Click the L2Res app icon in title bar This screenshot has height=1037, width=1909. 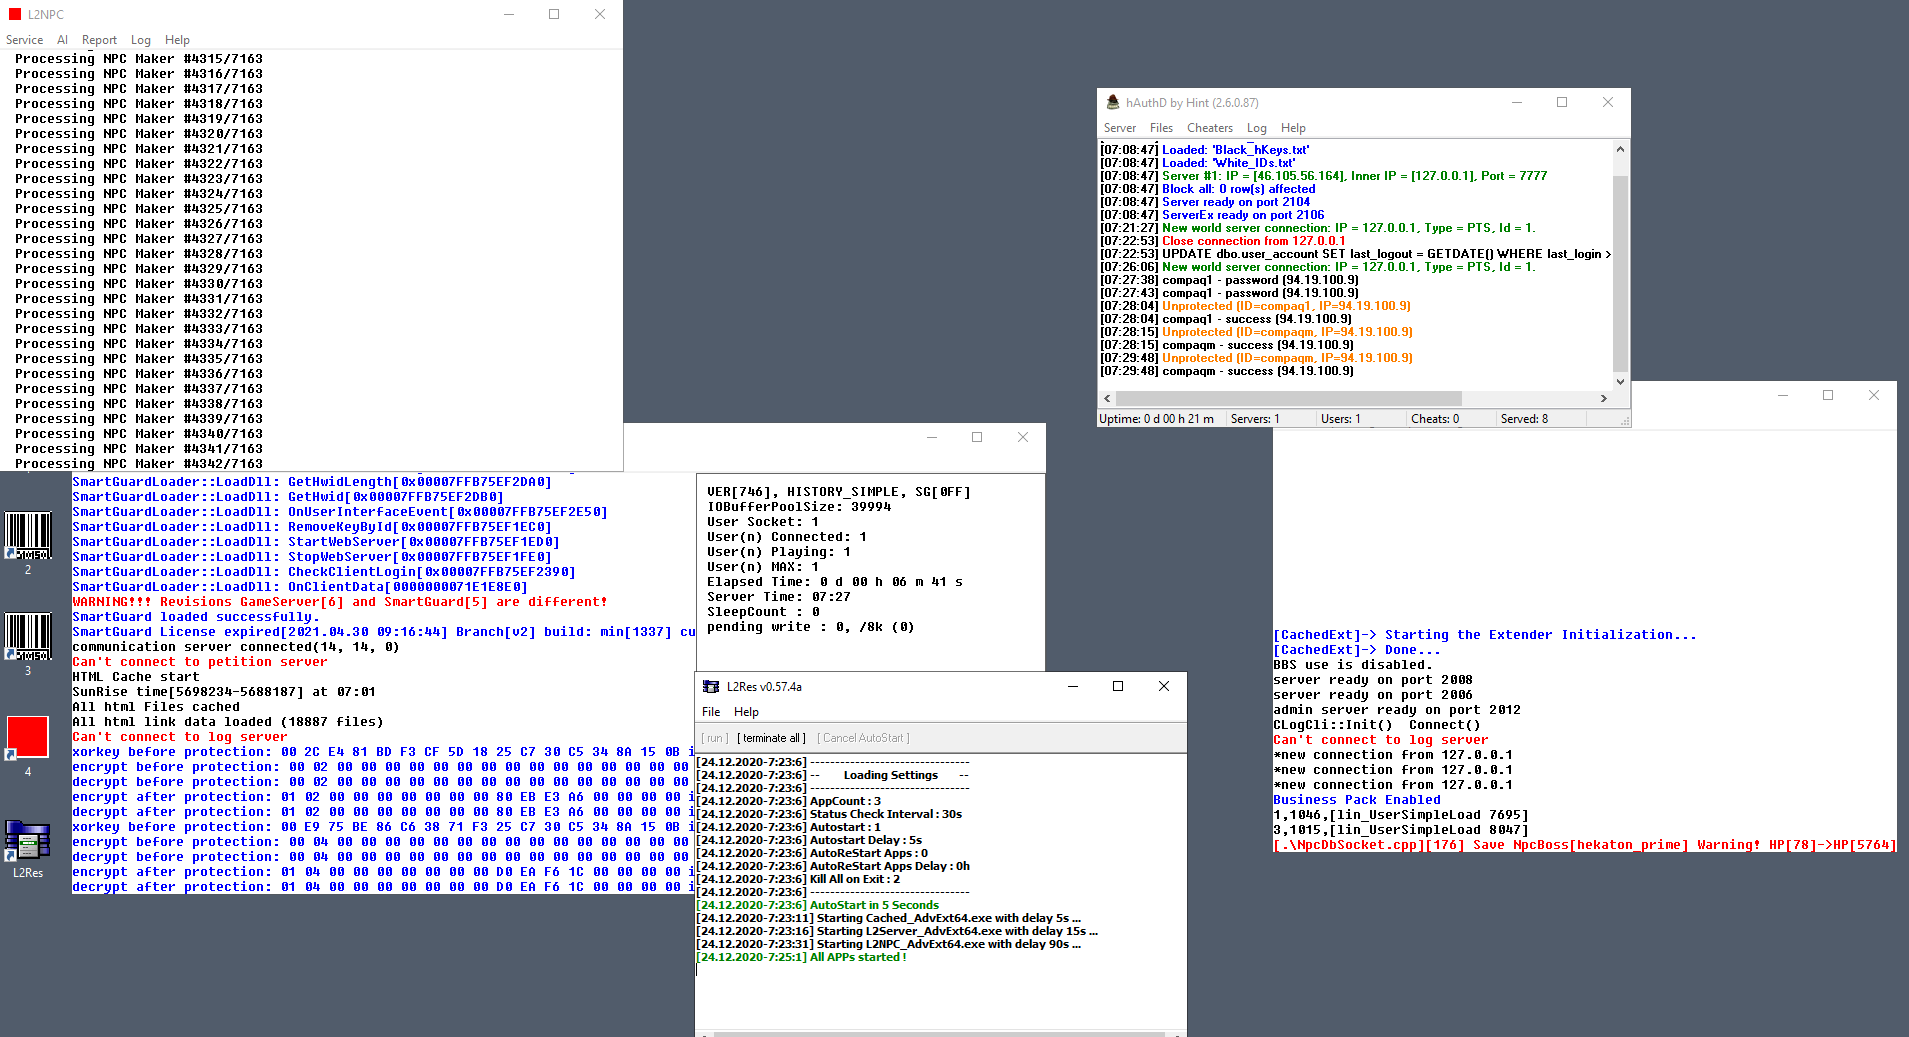click(711, 686)
